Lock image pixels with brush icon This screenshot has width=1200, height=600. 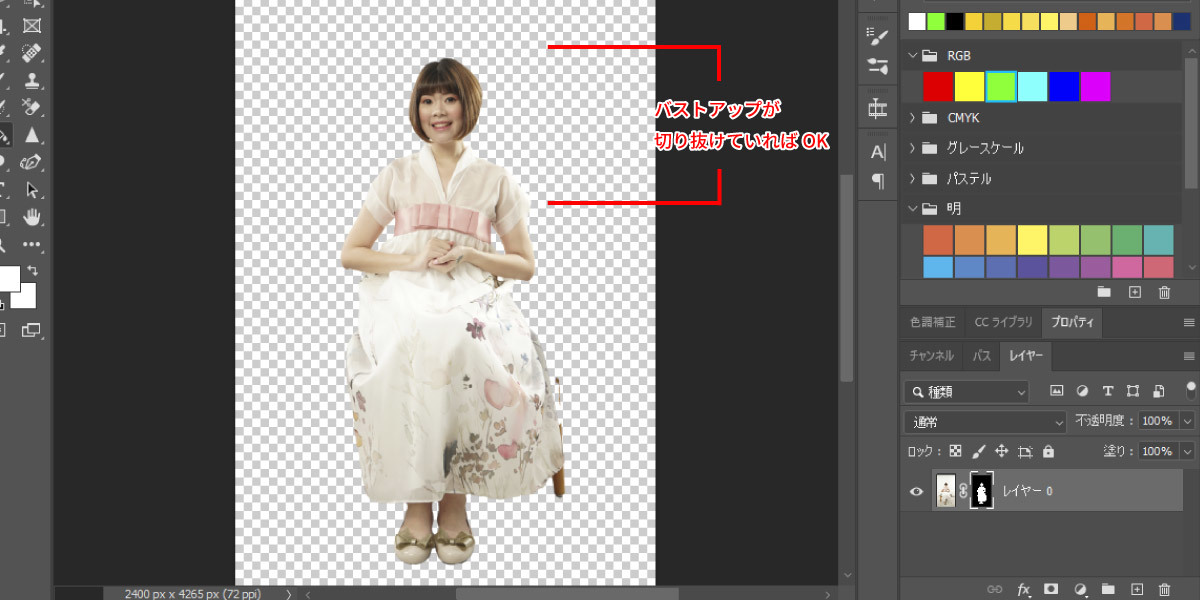(x=979, y=451)
